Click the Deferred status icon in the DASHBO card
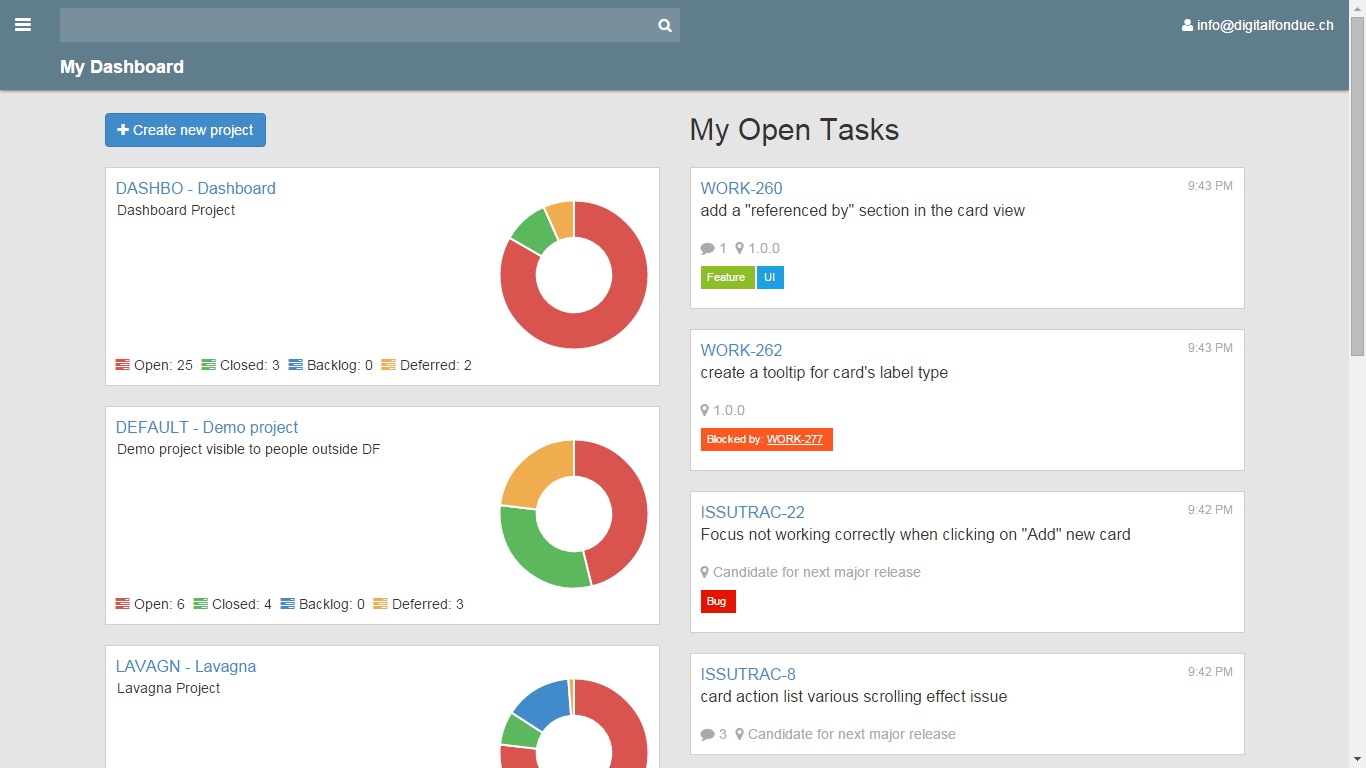This screenshot has height=768, width=1366. pyautogui.click(x=389, y=365)
